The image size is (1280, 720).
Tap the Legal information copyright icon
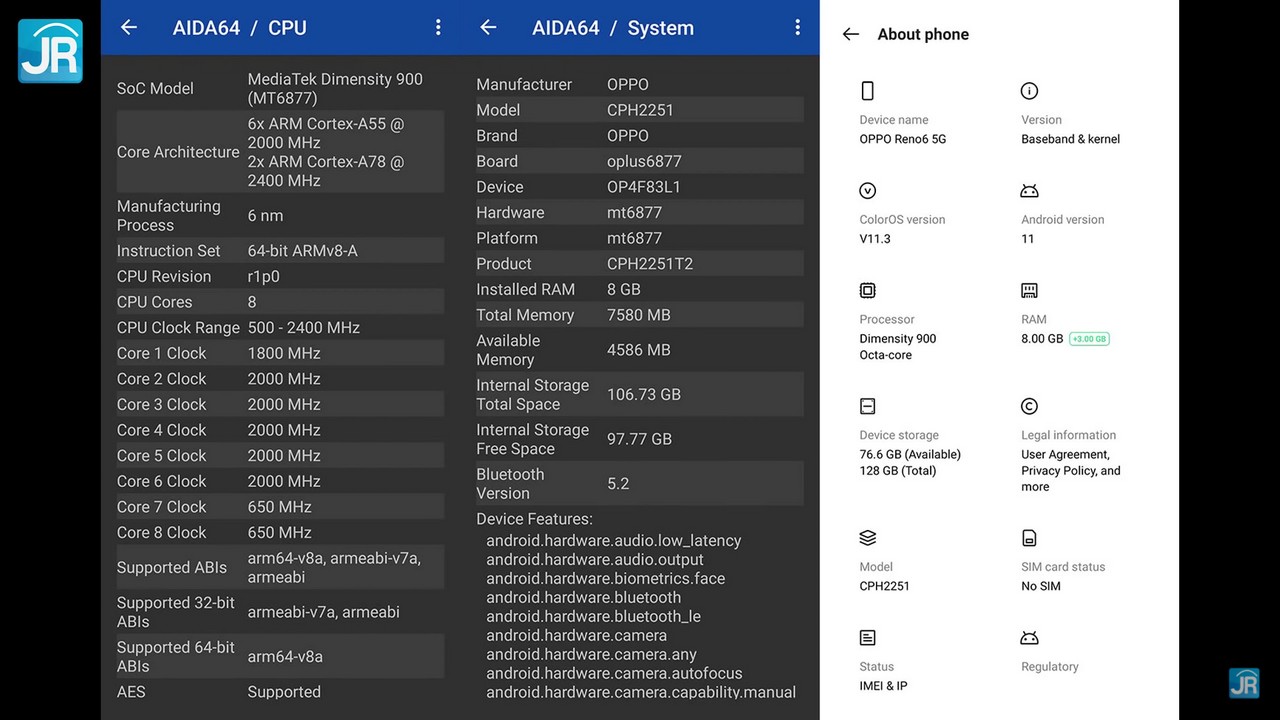coord(1029,406)
